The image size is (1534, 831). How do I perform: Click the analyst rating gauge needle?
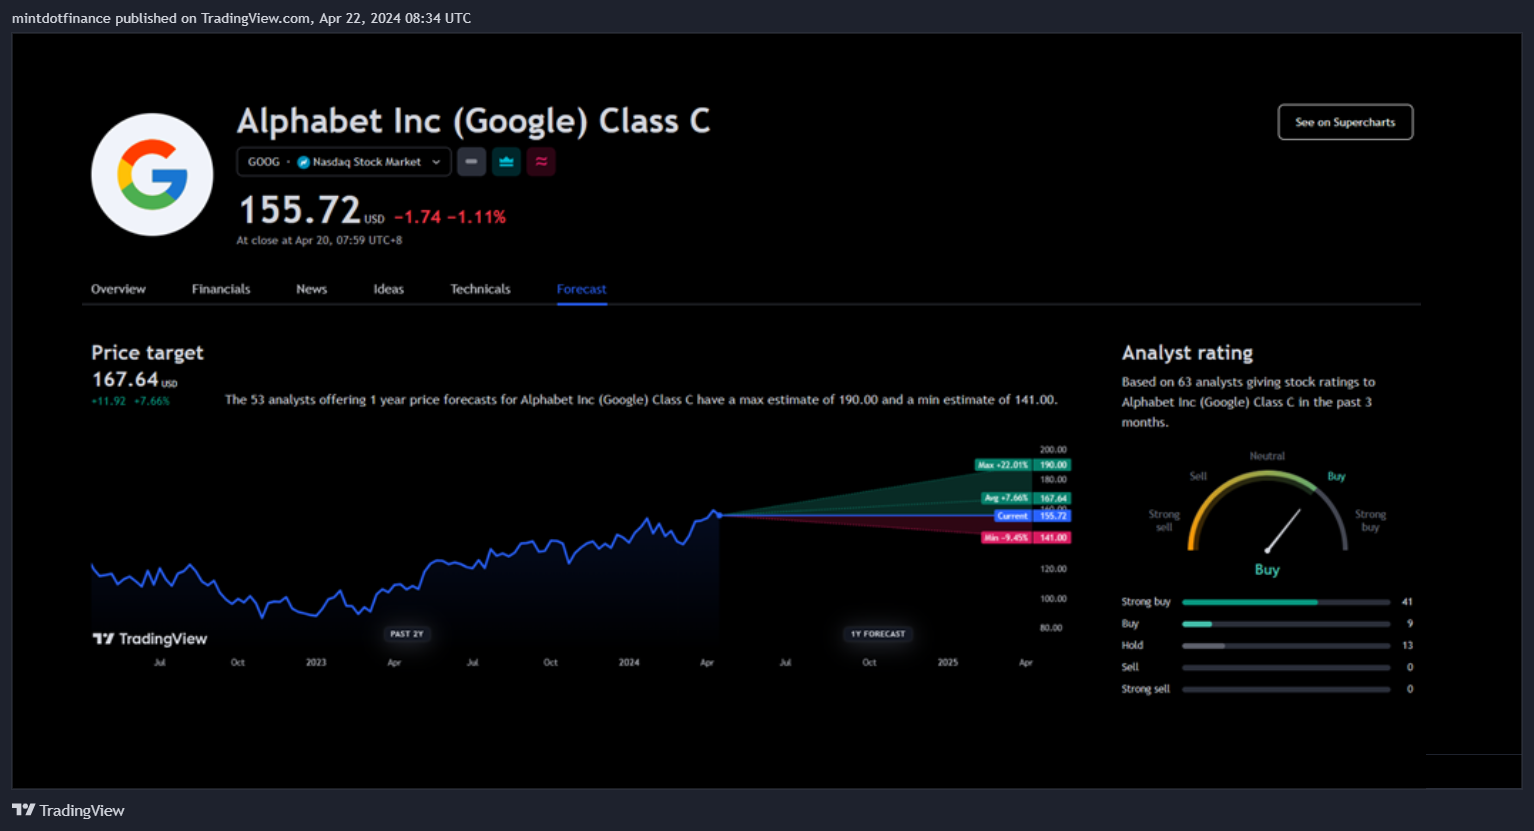point(1282,531)
